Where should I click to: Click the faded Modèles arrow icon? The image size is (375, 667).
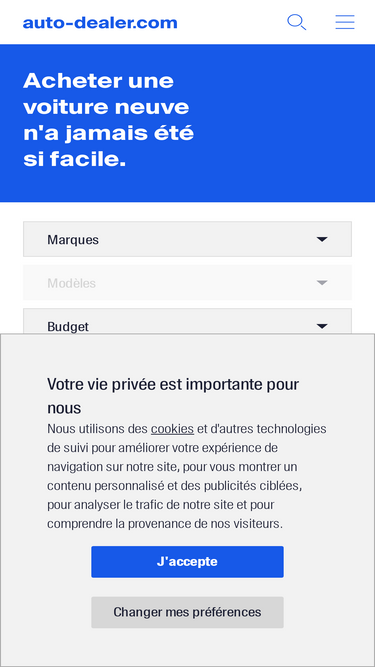point(322,283)
